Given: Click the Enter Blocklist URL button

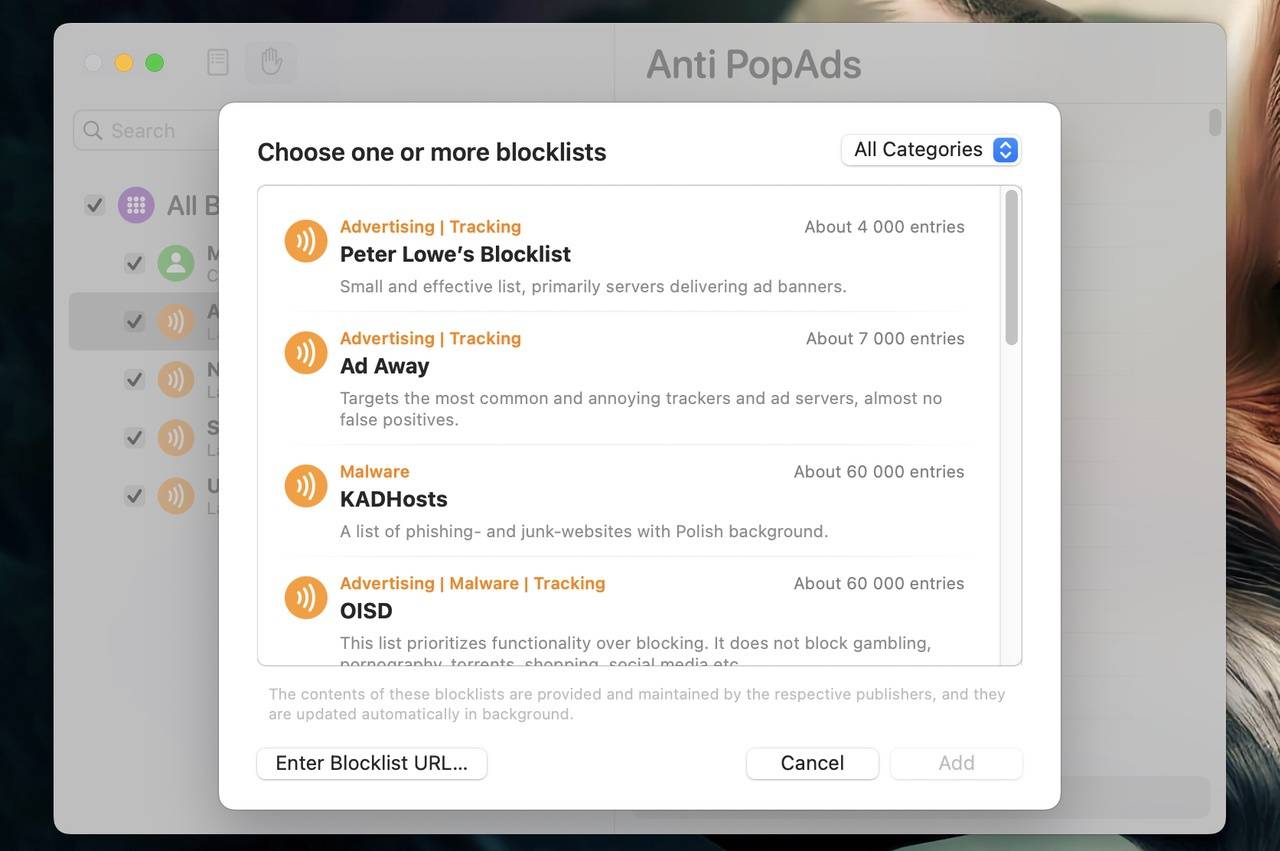Looking at the screenshot, I should pos(372,763).
